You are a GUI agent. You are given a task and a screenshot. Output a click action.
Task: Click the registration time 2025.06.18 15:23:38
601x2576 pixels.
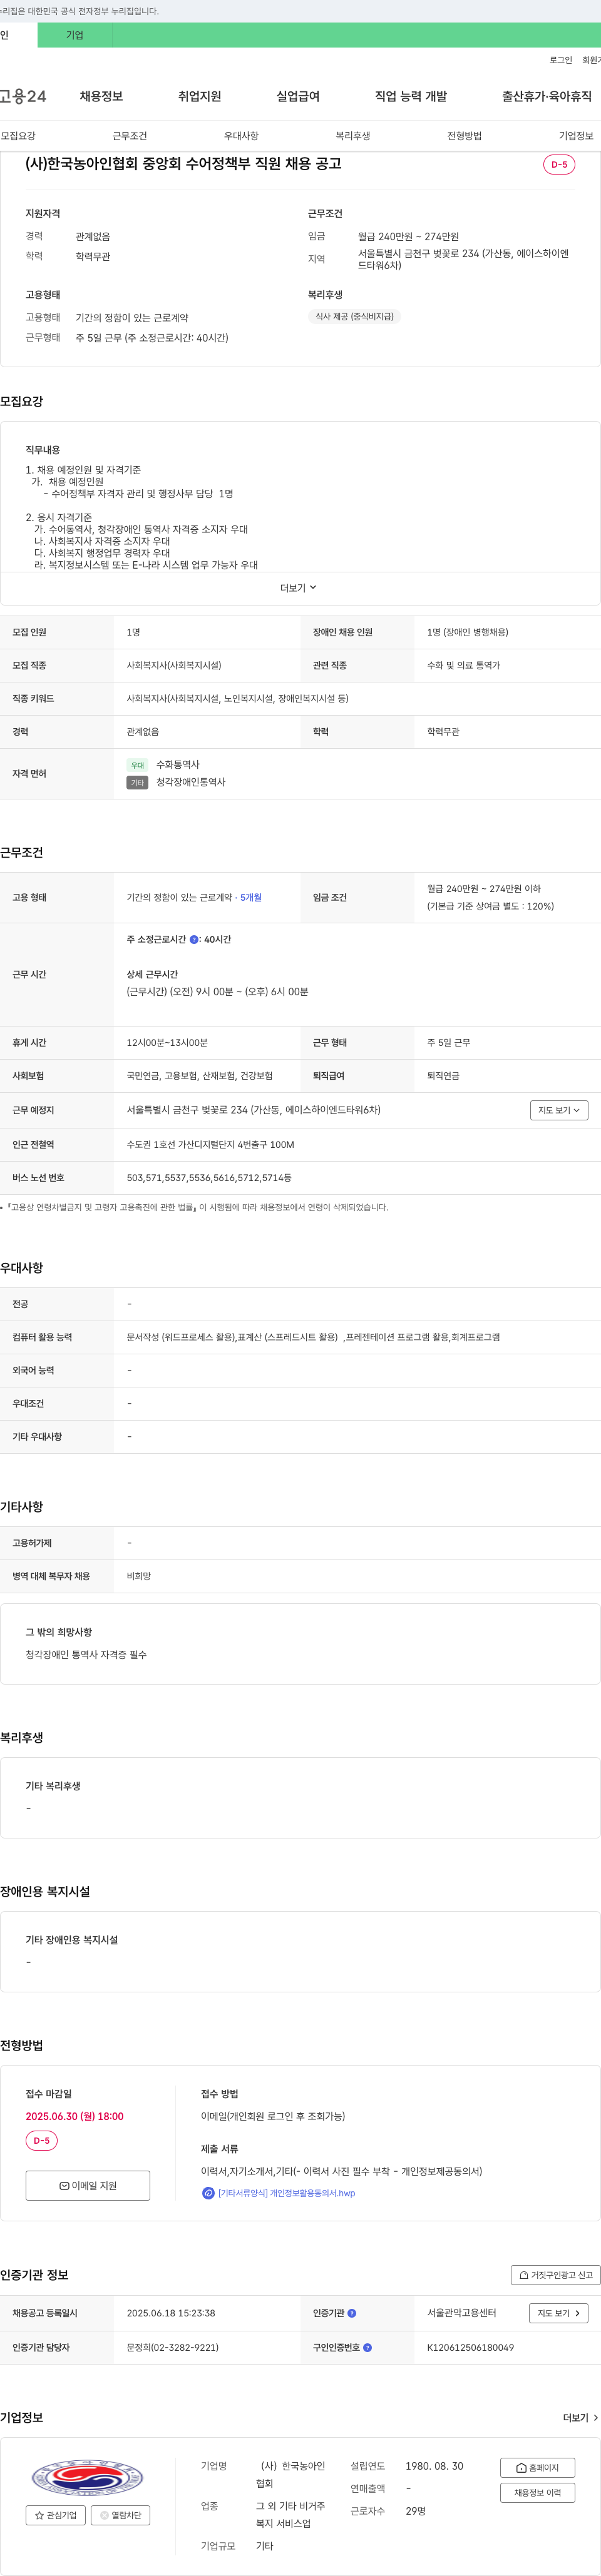[171, 2313]
